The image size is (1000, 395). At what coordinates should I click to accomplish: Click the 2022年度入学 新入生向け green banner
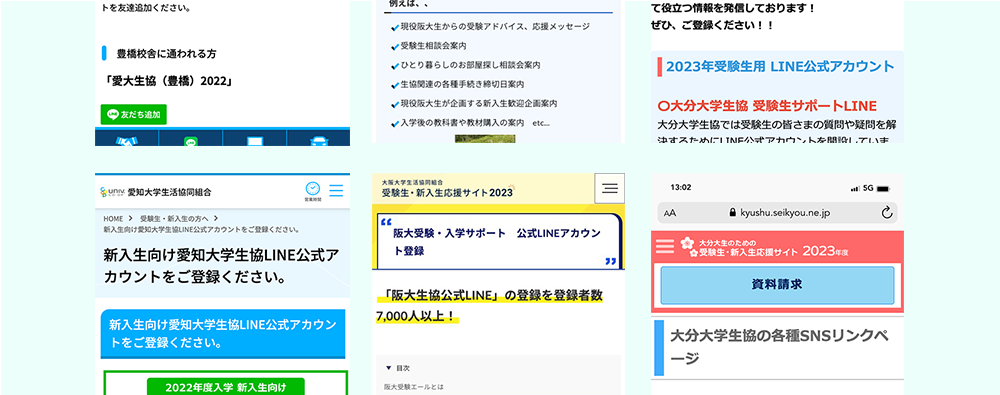226,386
